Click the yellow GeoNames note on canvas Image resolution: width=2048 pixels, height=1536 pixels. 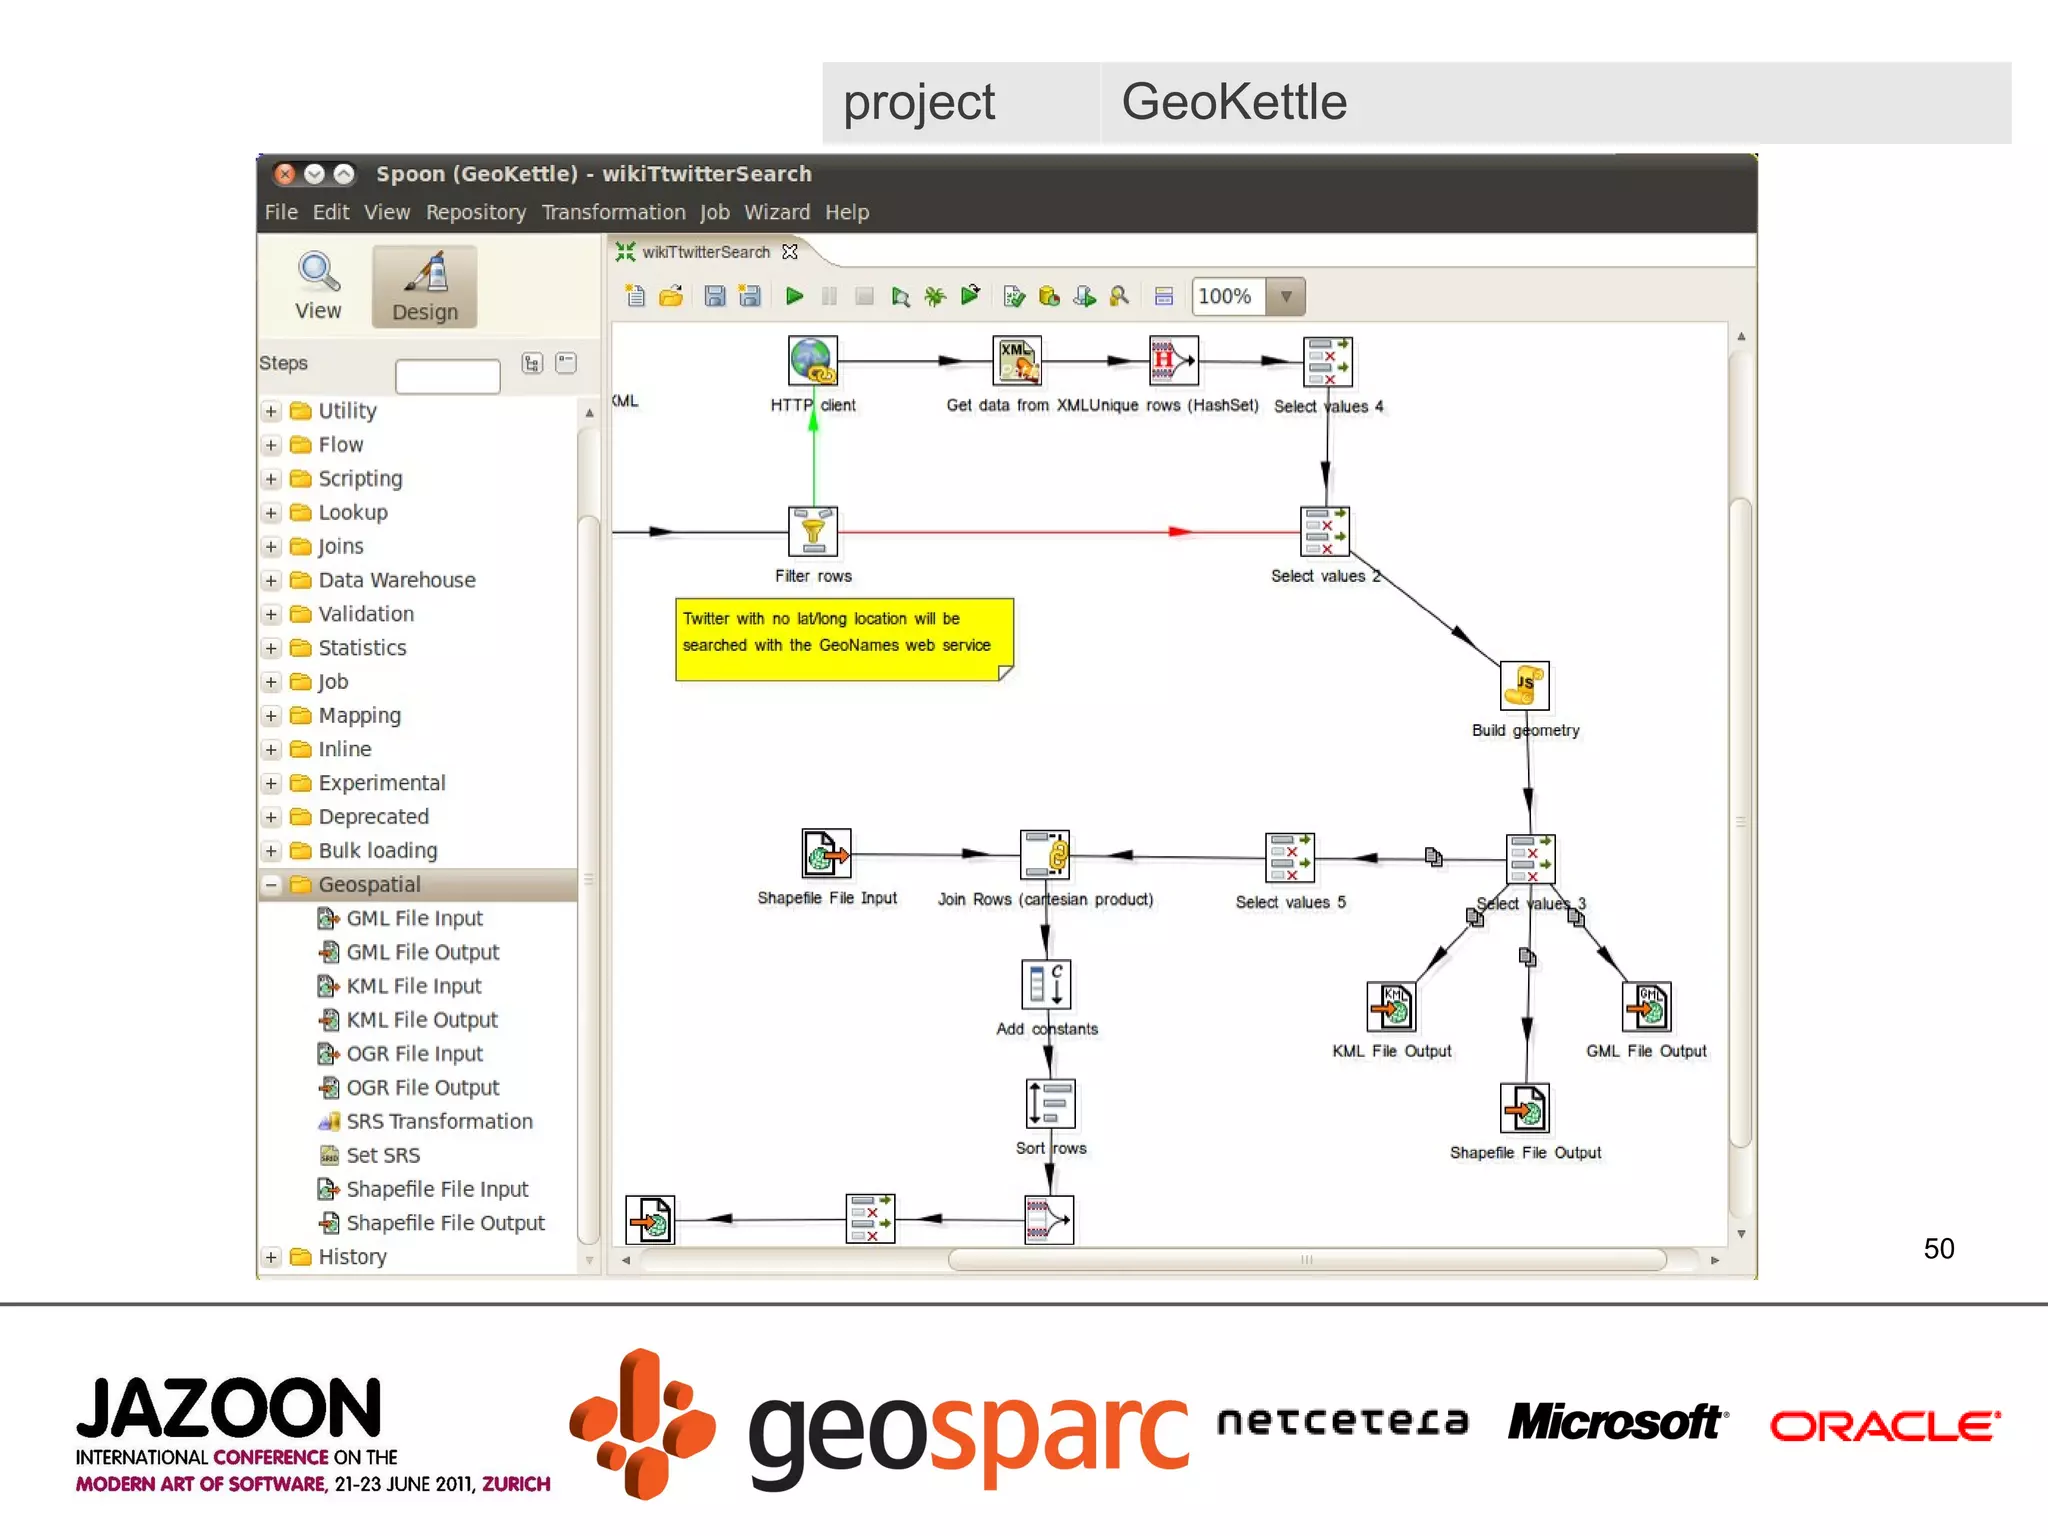coord(843,640)
